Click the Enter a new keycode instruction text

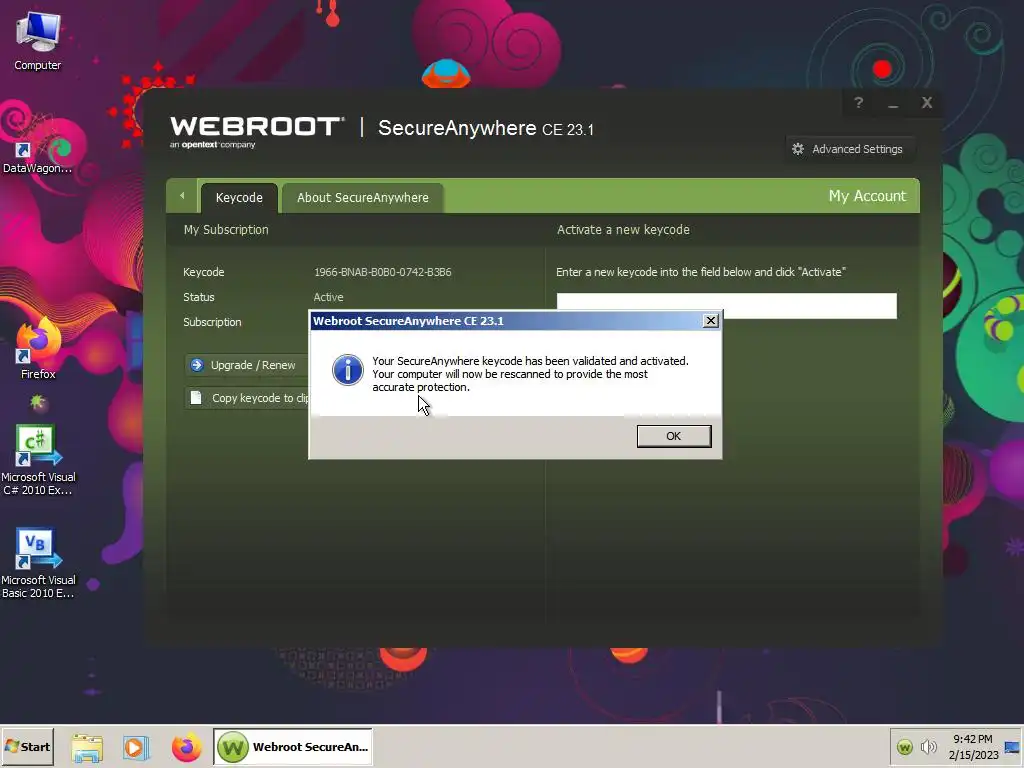pos(701,272)
